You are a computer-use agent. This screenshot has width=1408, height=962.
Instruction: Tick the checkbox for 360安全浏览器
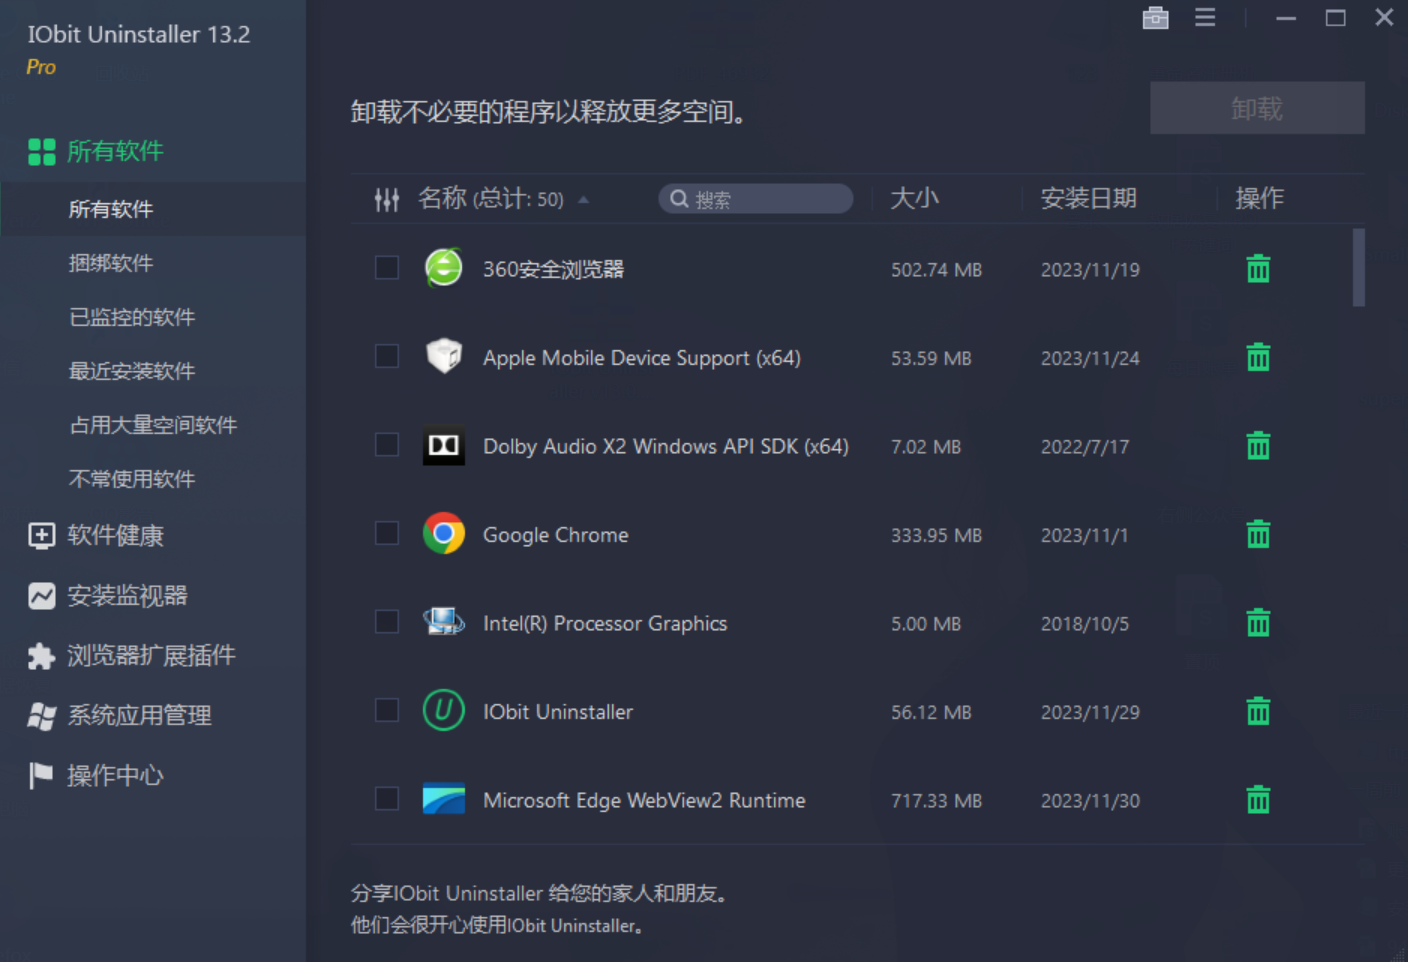[386, 268]
